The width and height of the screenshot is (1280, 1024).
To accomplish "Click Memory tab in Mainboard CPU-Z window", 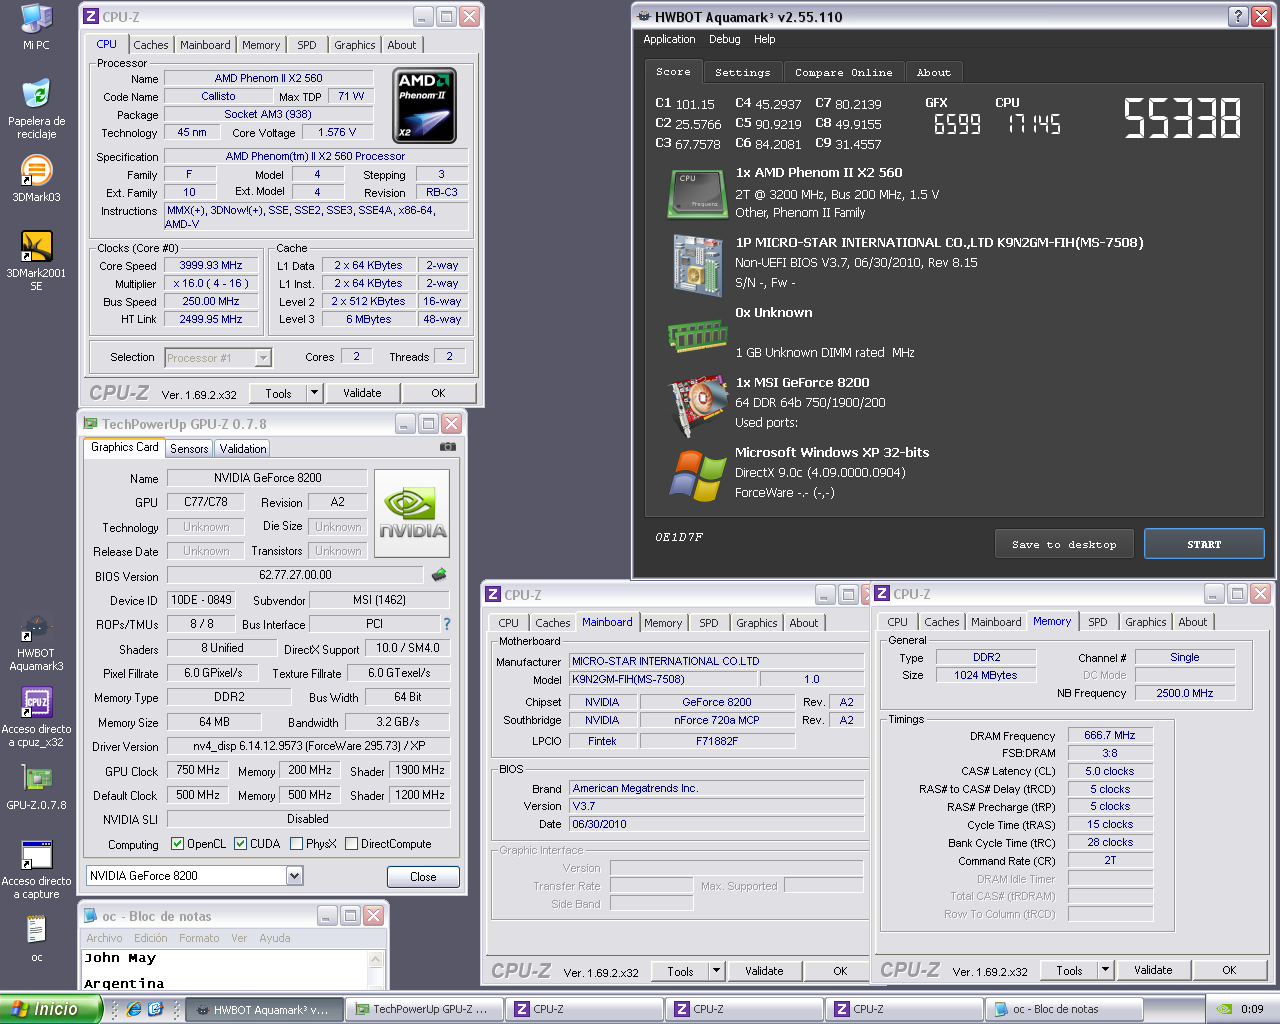I will 662,623.
